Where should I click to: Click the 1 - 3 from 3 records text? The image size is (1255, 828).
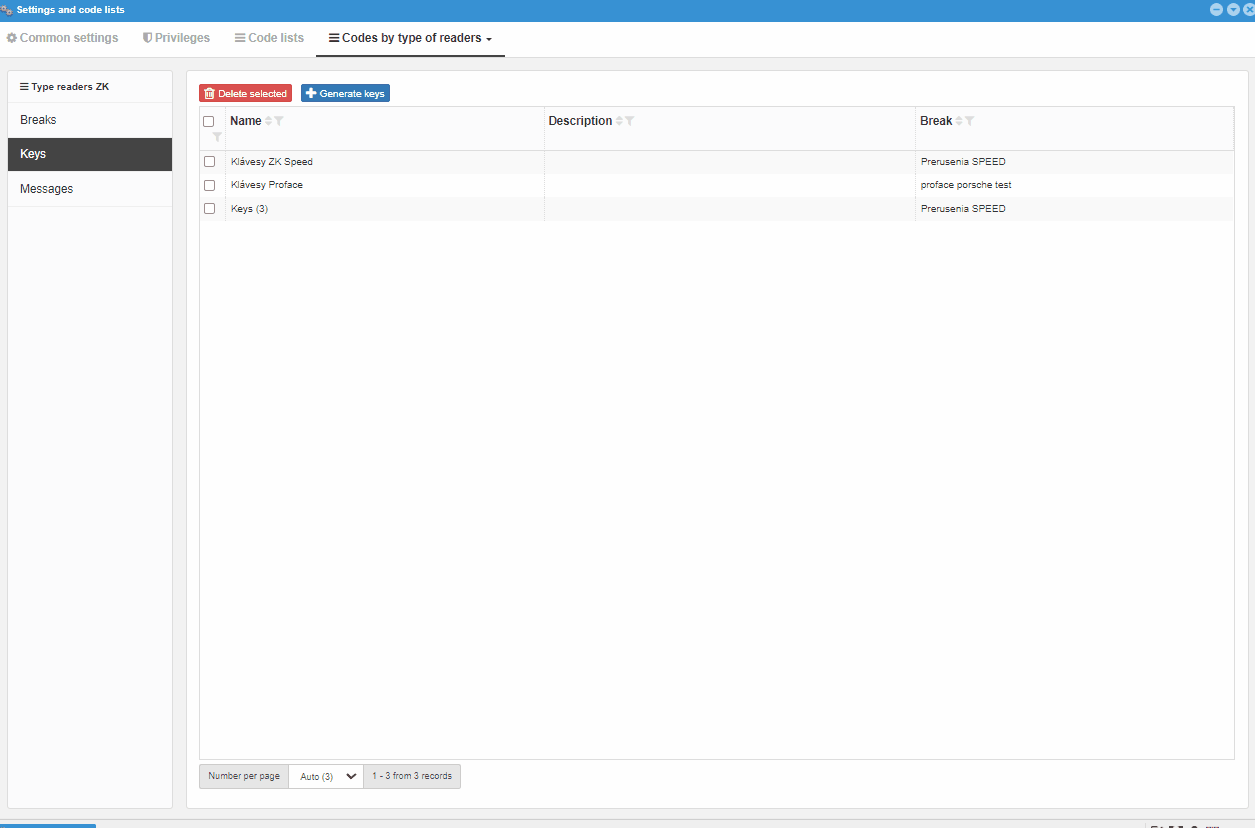click(x=412, y=776)
